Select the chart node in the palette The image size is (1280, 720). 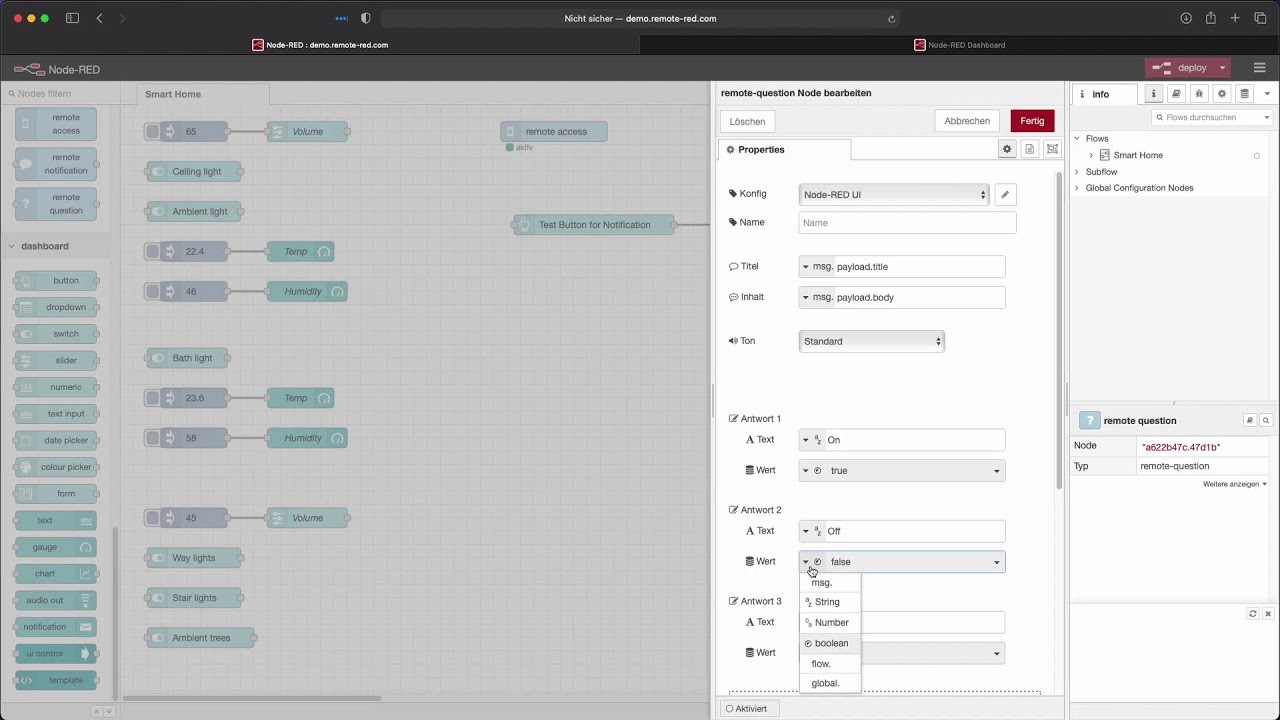(56, 574)
